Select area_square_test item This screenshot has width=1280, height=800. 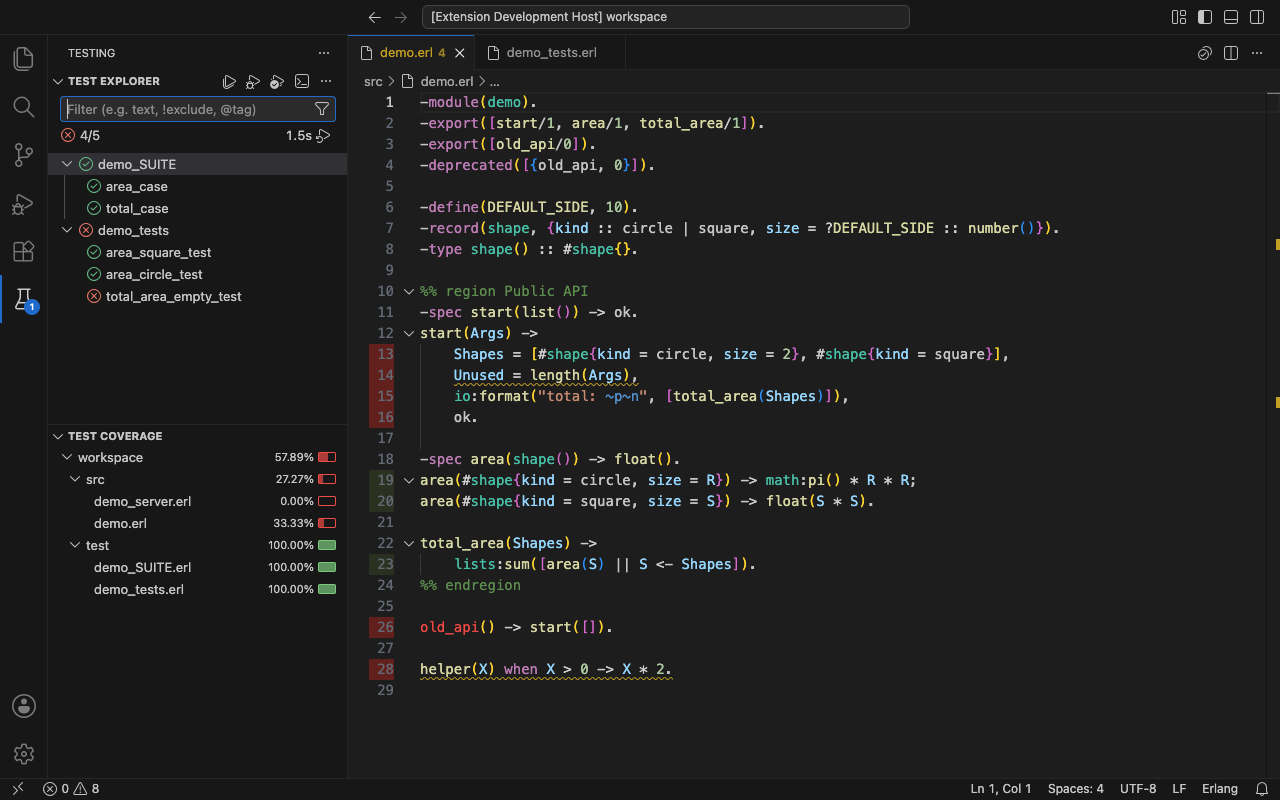tap(198, 253)
